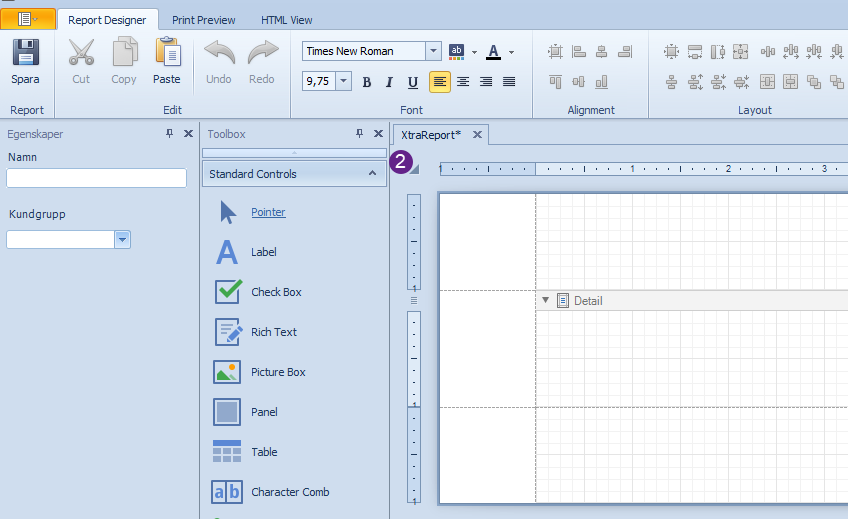
Task: Click Bring to Front icon
Action: [x=814, y=82]
